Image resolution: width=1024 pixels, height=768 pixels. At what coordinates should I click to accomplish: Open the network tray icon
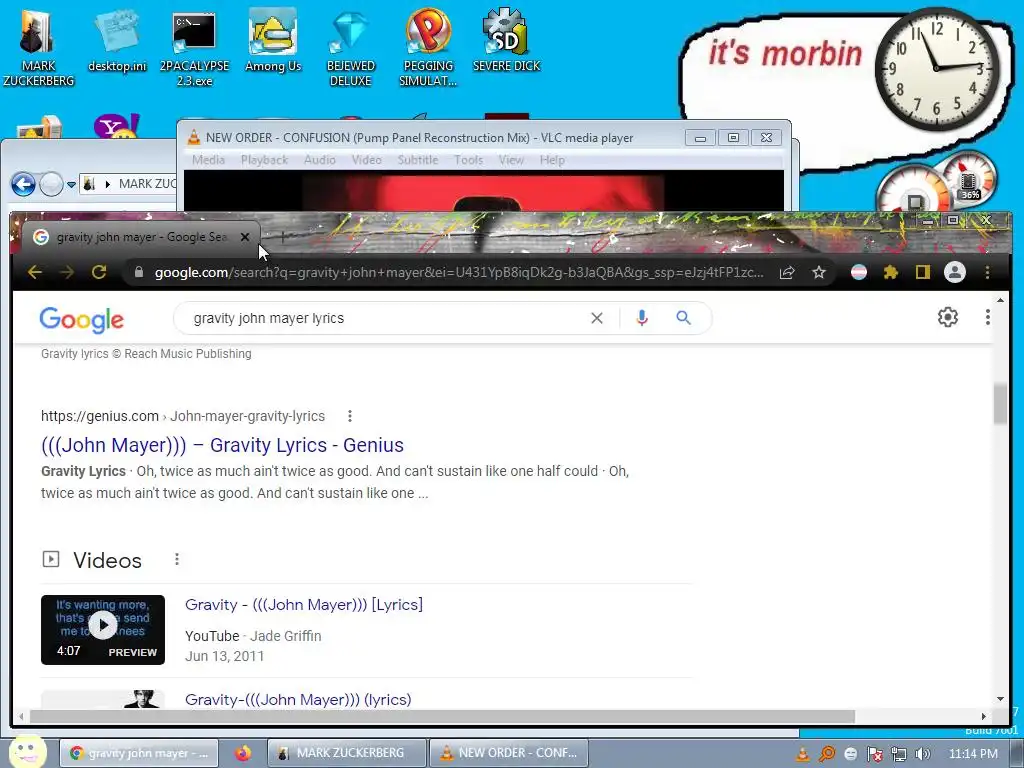[x=899, y=754]
